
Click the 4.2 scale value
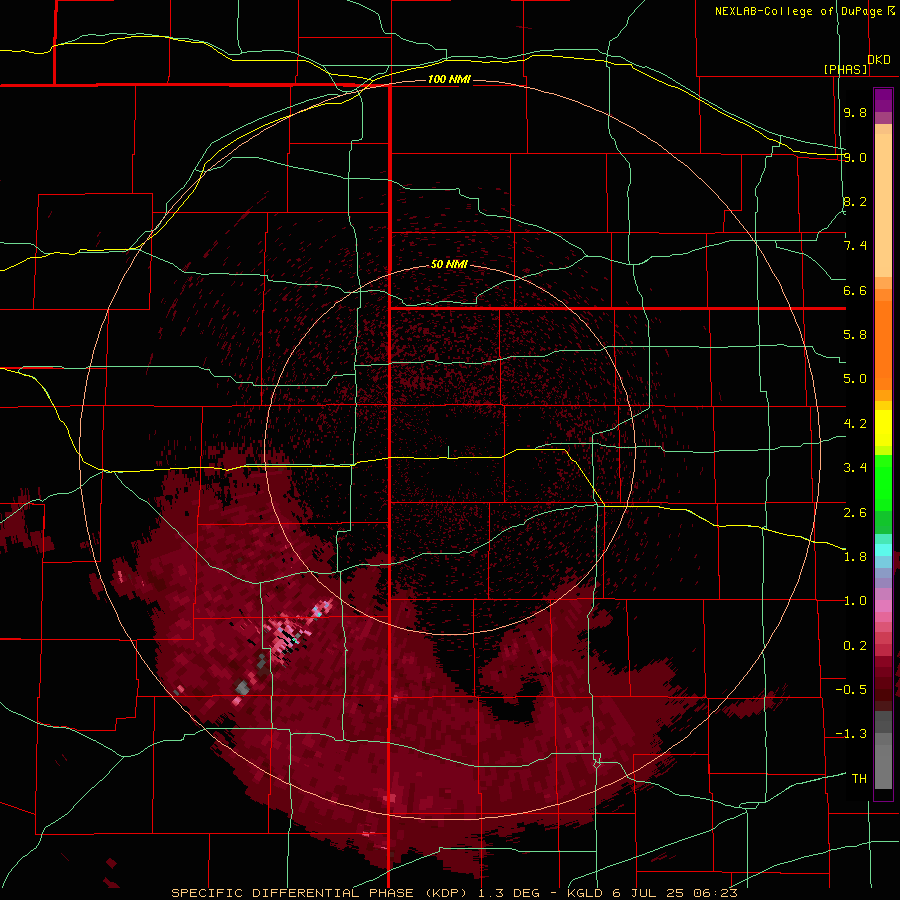[x=855, y=424]
